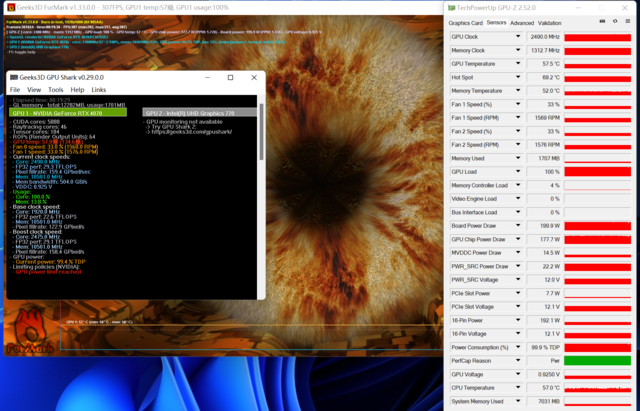Screen dimensions: 640x411
Task: Expand the Board Power Draw dropdown
Action: tap(518, 226)
